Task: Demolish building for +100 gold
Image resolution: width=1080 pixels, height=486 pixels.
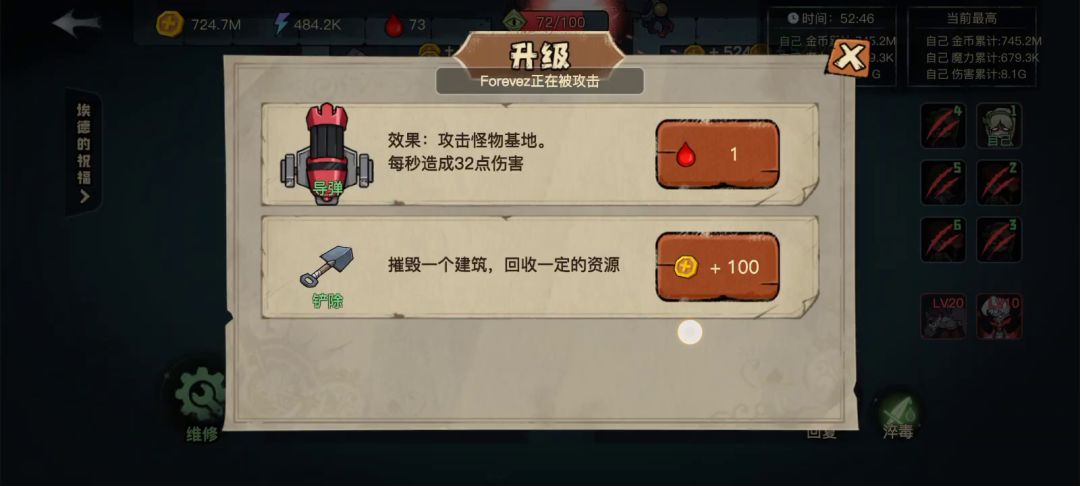Action: [x=717, y=267]
